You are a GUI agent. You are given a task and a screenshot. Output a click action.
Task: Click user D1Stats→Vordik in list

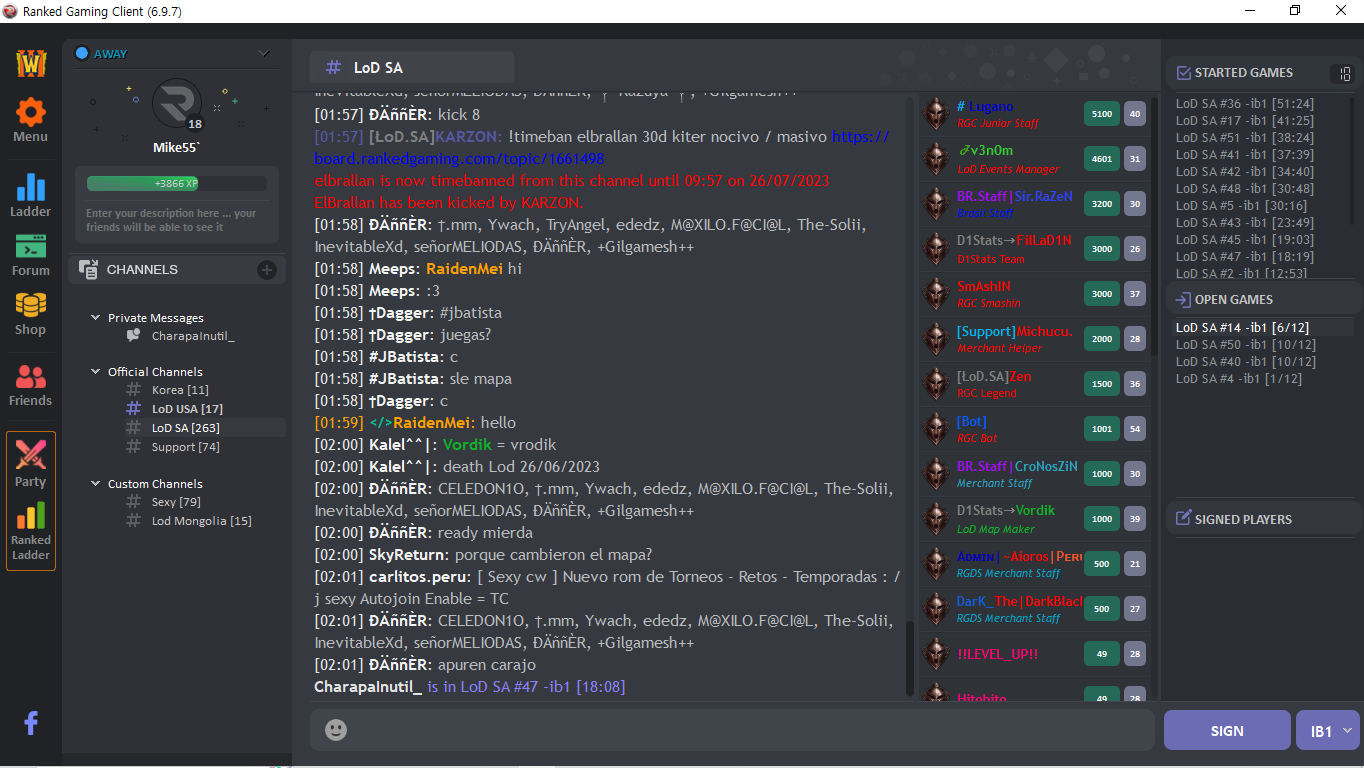(1006, 511)
